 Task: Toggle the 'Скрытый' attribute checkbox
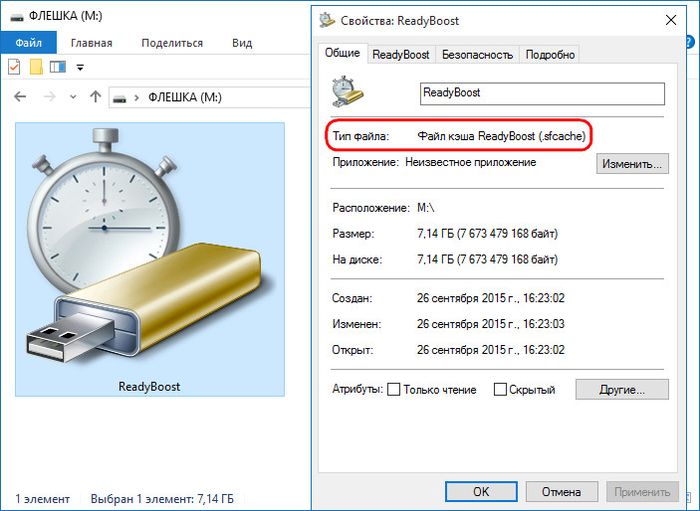coord(498,390)
